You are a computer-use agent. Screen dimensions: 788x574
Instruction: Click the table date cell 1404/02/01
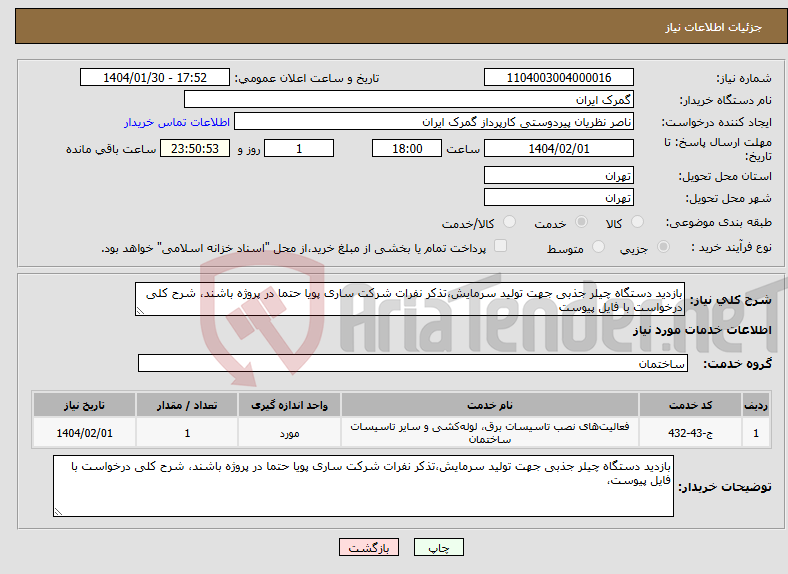point(84,432)
